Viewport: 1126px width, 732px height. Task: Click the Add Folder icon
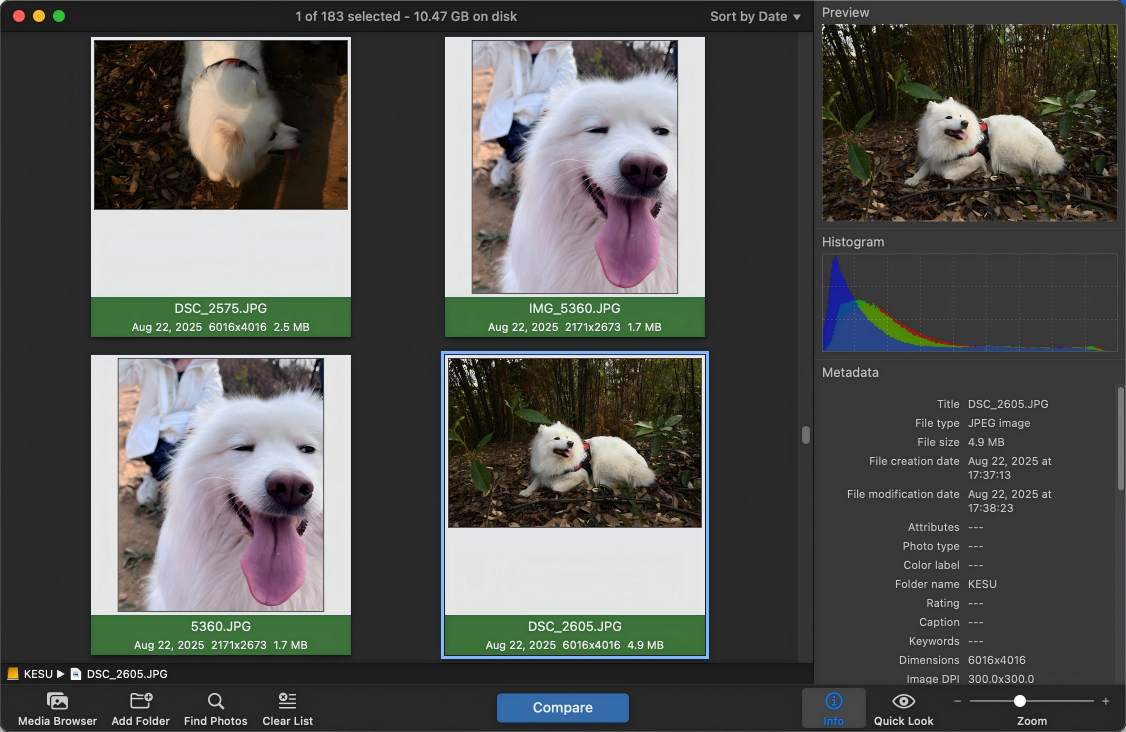[x=140, y=708]
